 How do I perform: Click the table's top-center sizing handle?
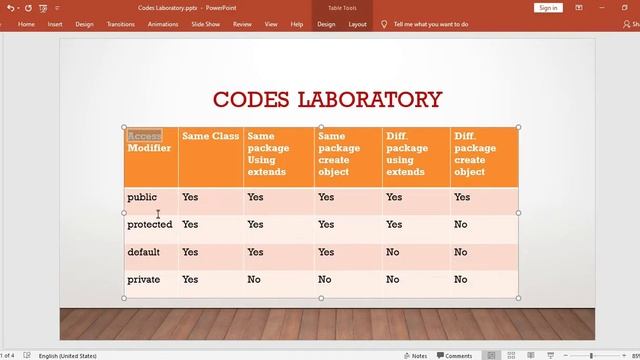click(321, 127)
